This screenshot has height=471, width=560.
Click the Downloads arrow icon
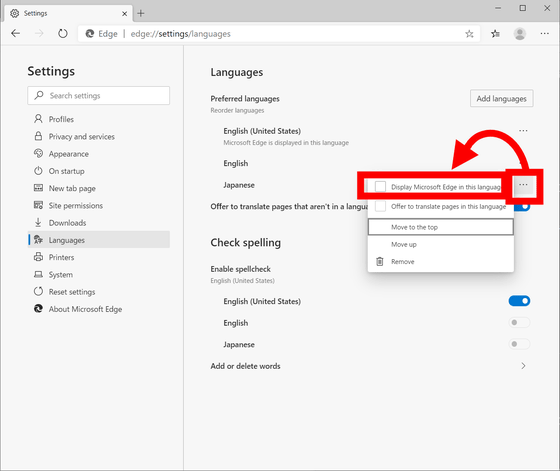(38, 222)
